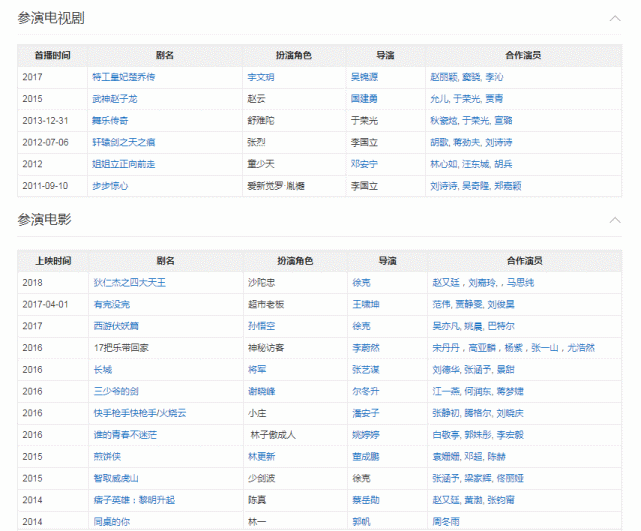Open the 有完没完 film link
641x531 pixels.
(112, 304)
